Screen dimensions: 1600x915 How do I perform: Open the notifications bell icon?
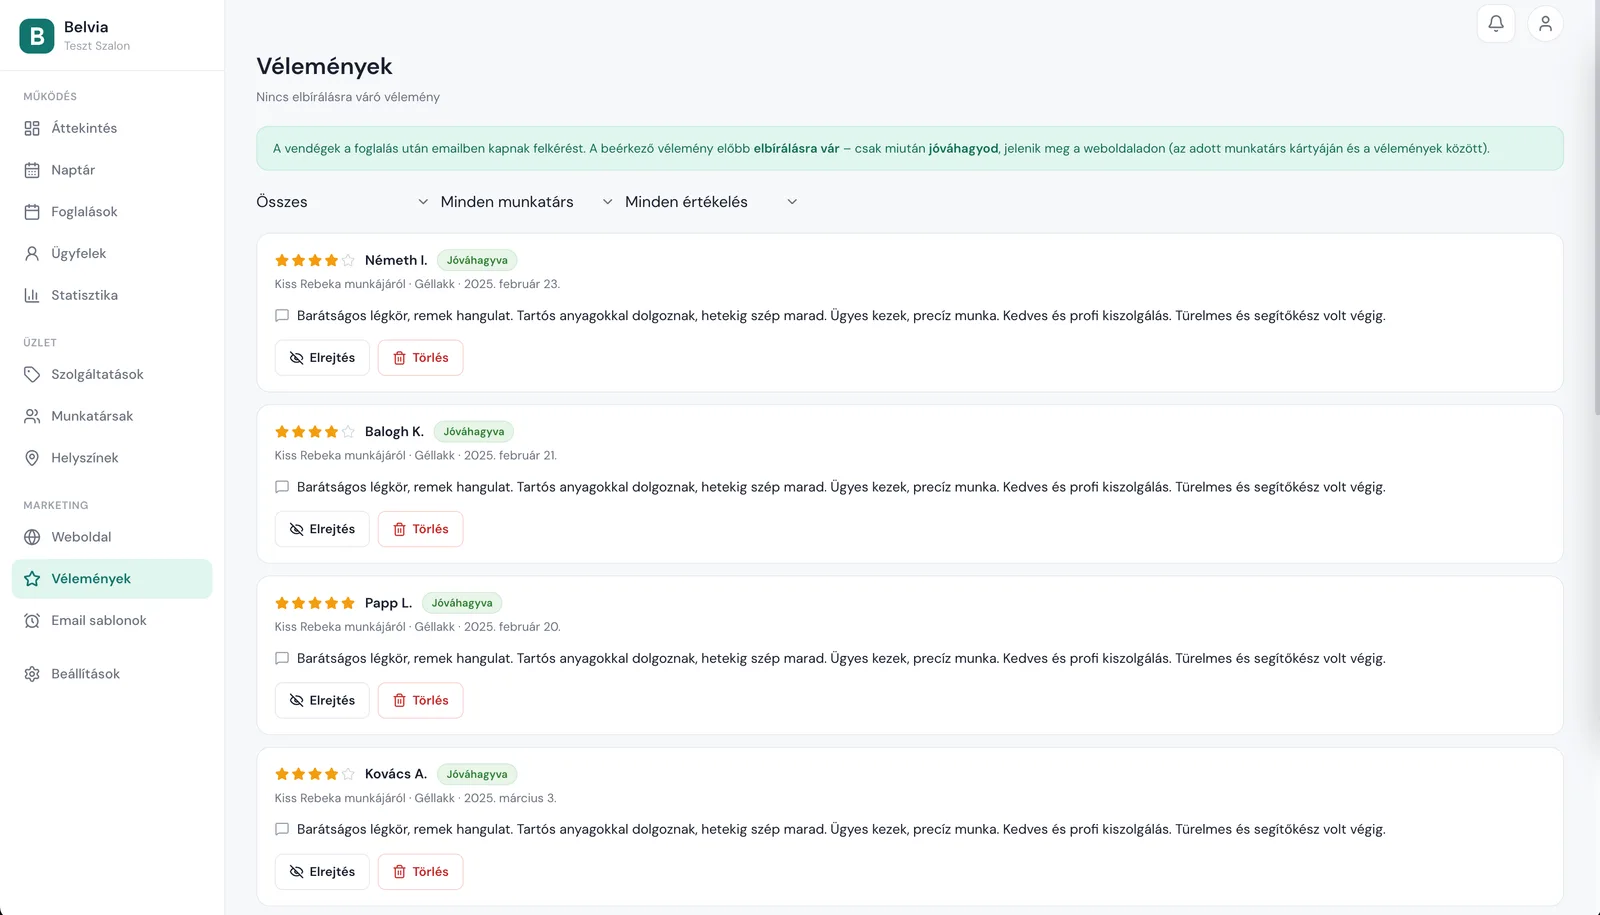(1496, 23)
